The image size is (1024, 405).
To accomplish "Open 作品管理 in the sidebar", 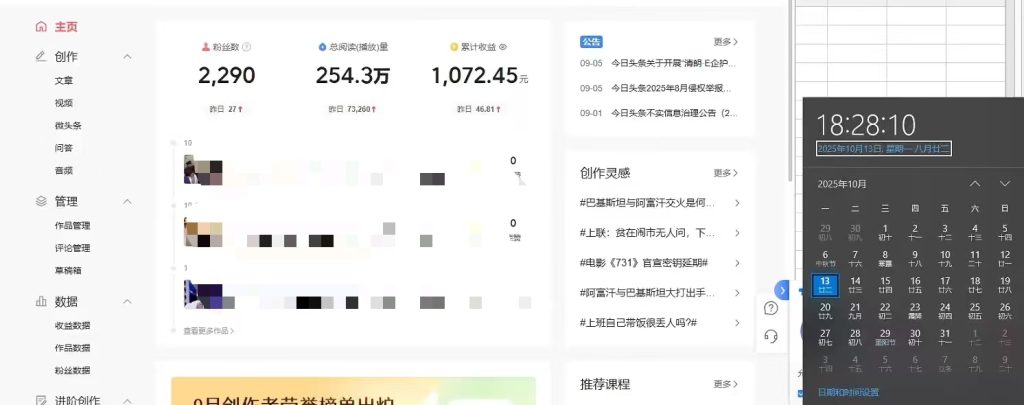I will [x=72, y=225].
